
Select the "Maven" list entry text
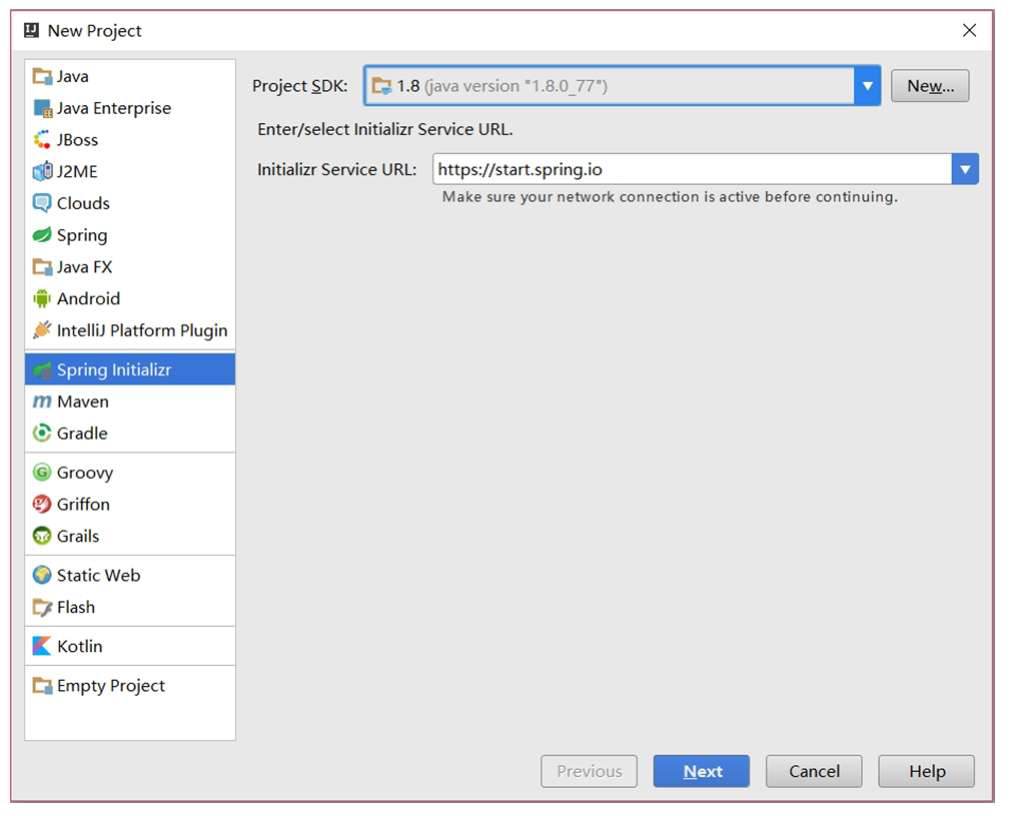[x=83, y=402]
